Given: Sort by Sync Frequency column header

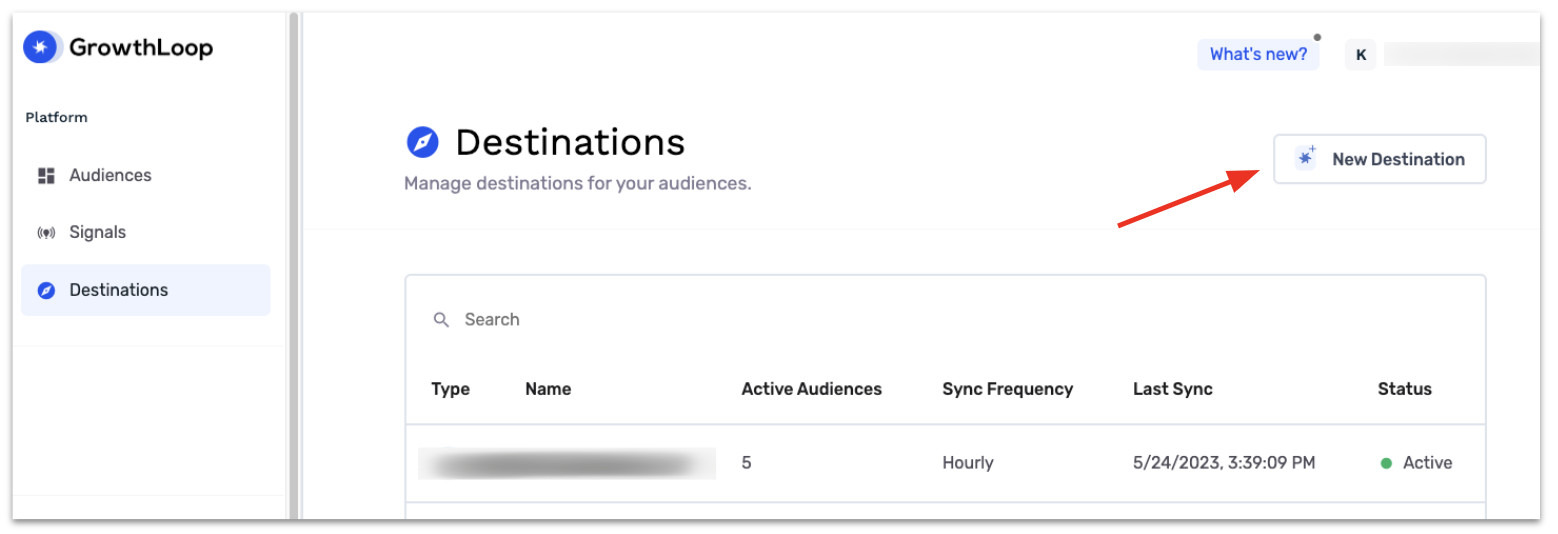Looking at the screenshot, I should pos(1007,389).
